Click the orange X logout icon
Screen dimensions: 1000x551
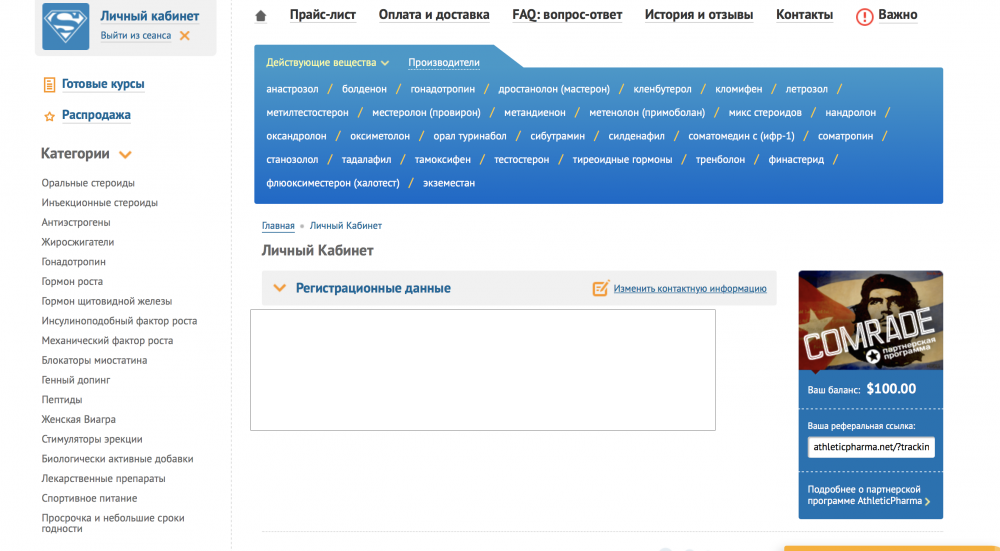click(x=184, y=36)
